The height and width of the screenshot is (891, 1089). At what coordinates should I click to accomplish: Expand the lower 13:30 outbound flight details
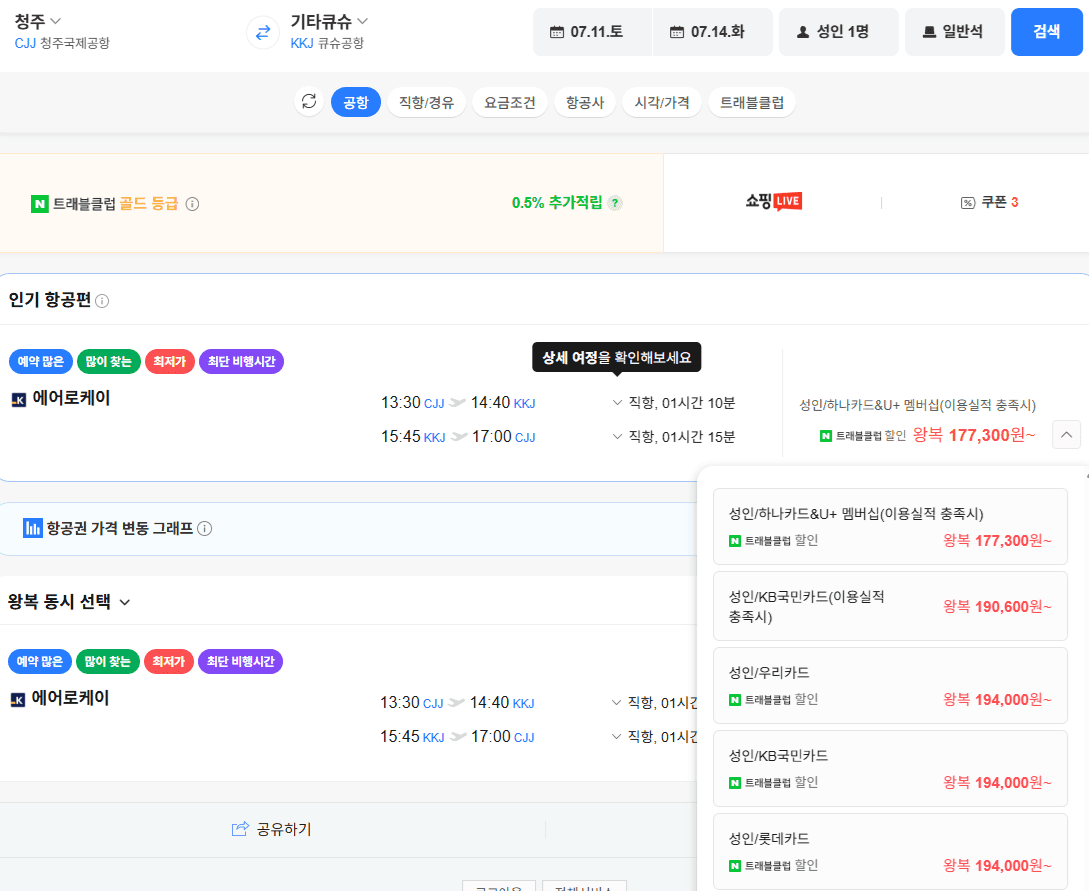(616, 703)
